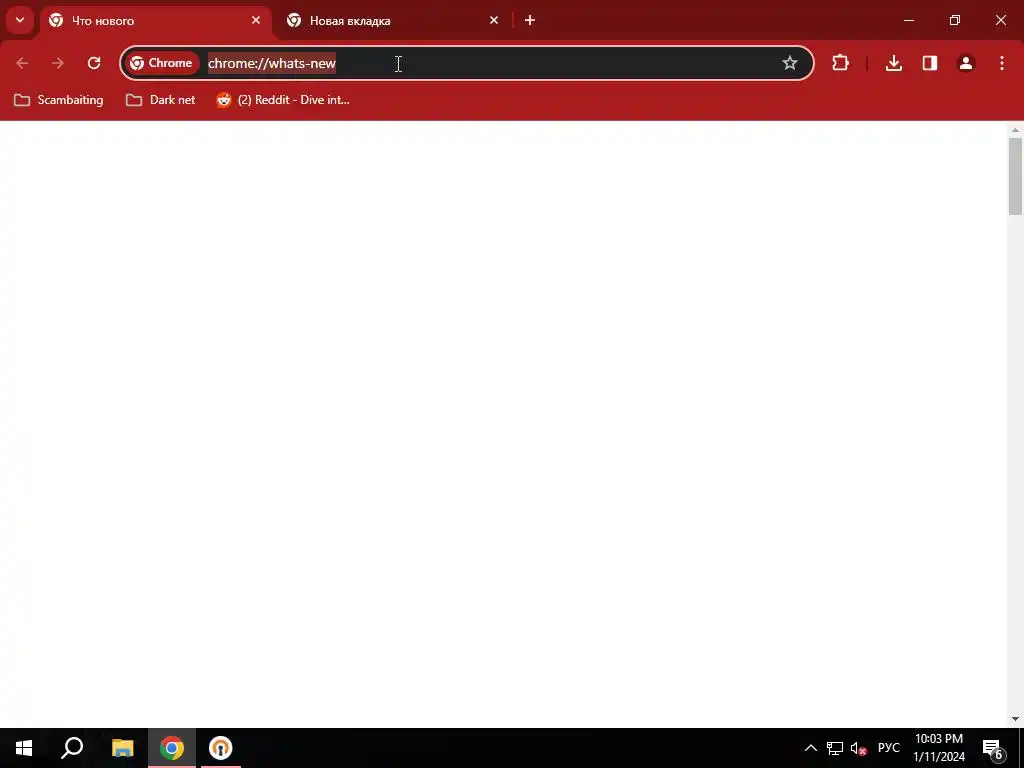Open the profile avatar menu

[966, 63]
